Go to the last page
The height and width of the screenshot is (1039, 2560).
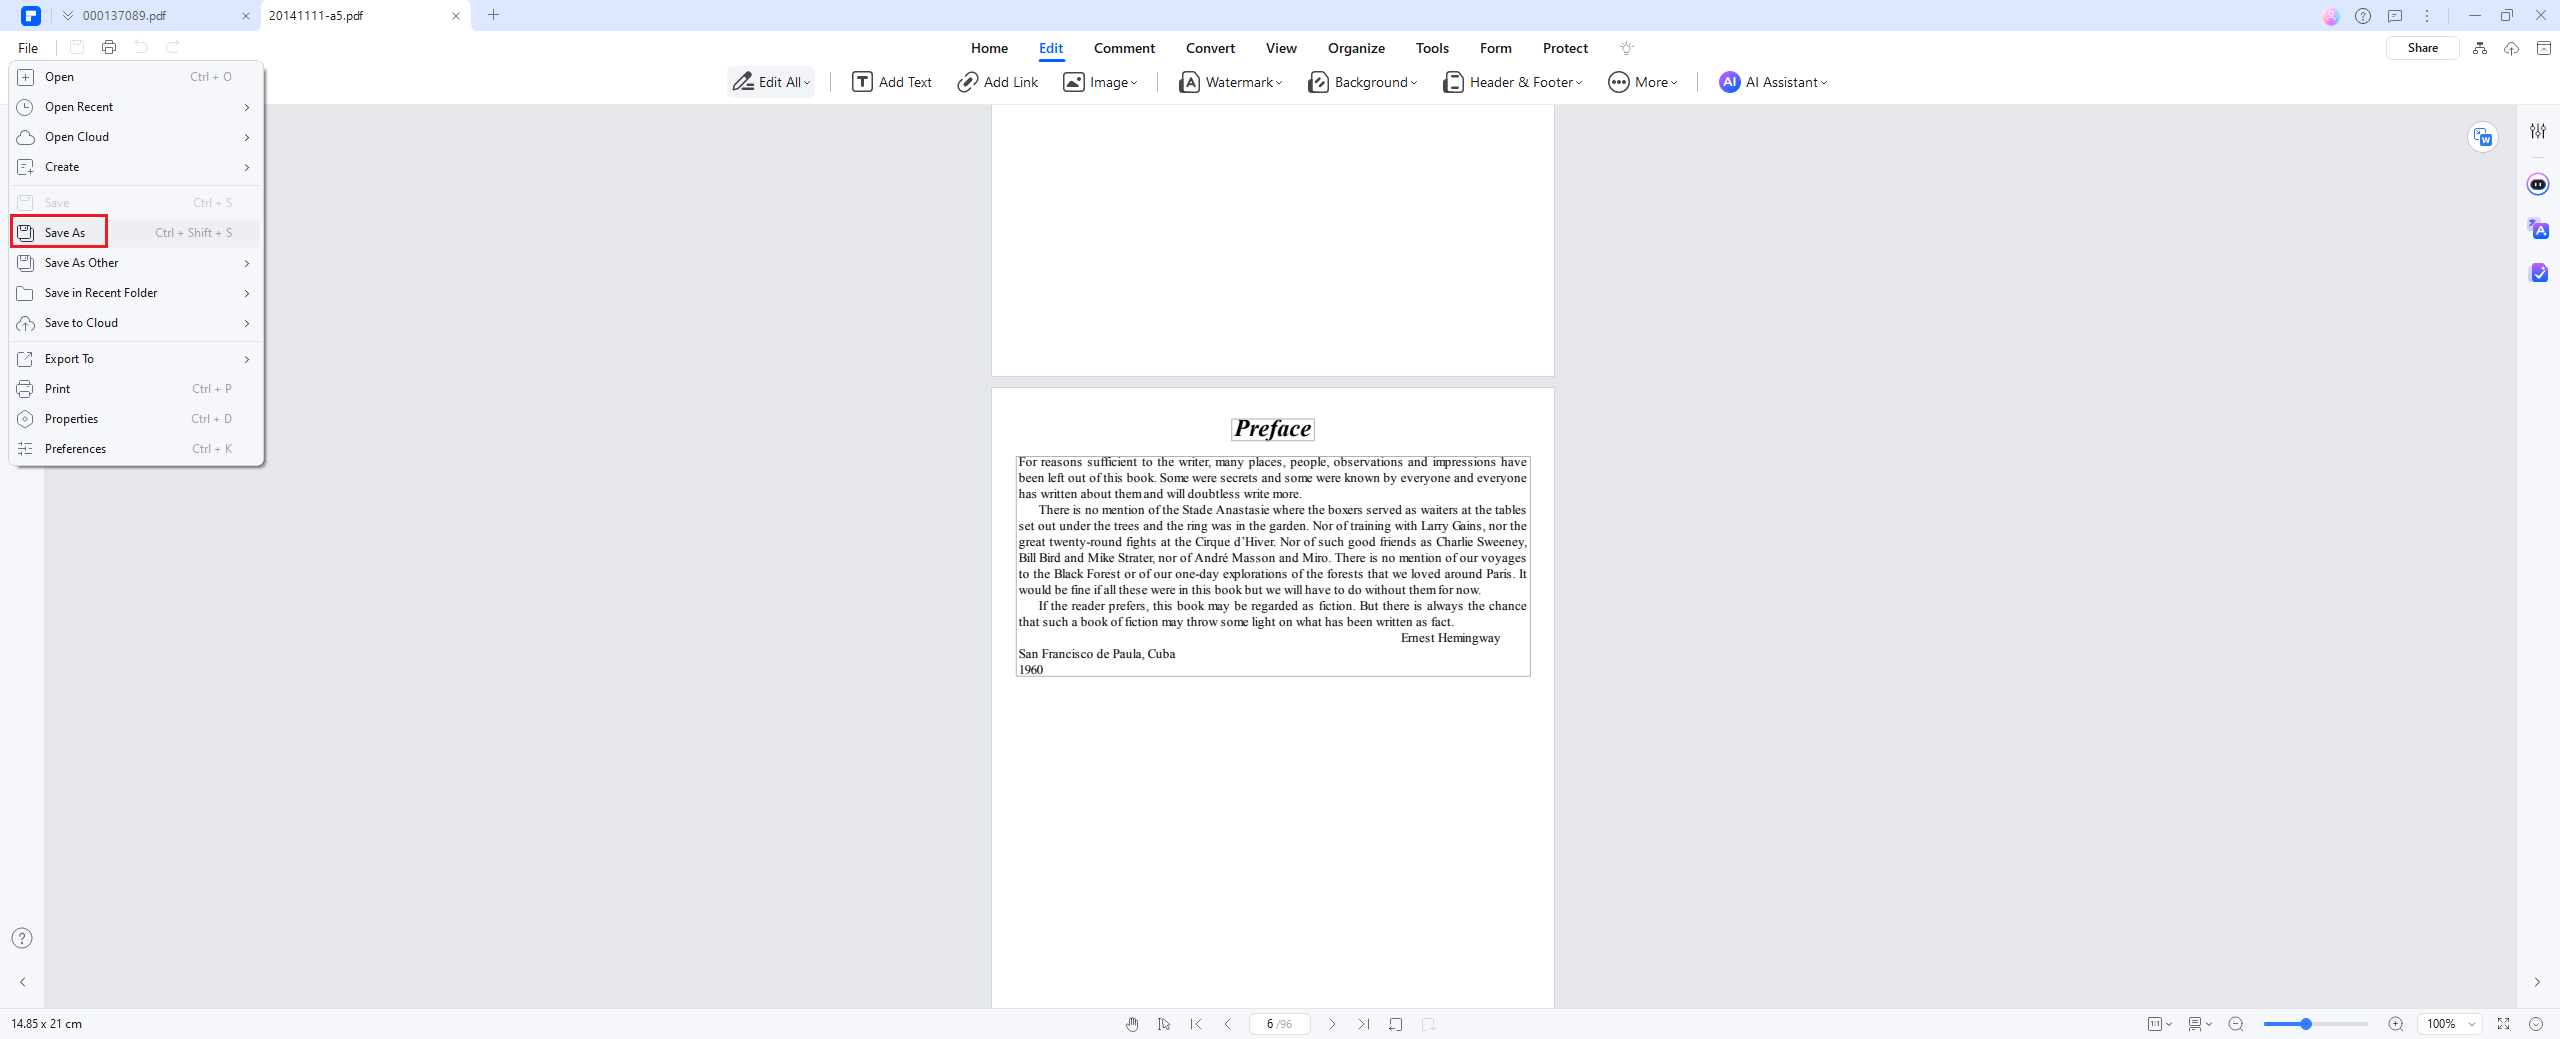point(1364,1024)
